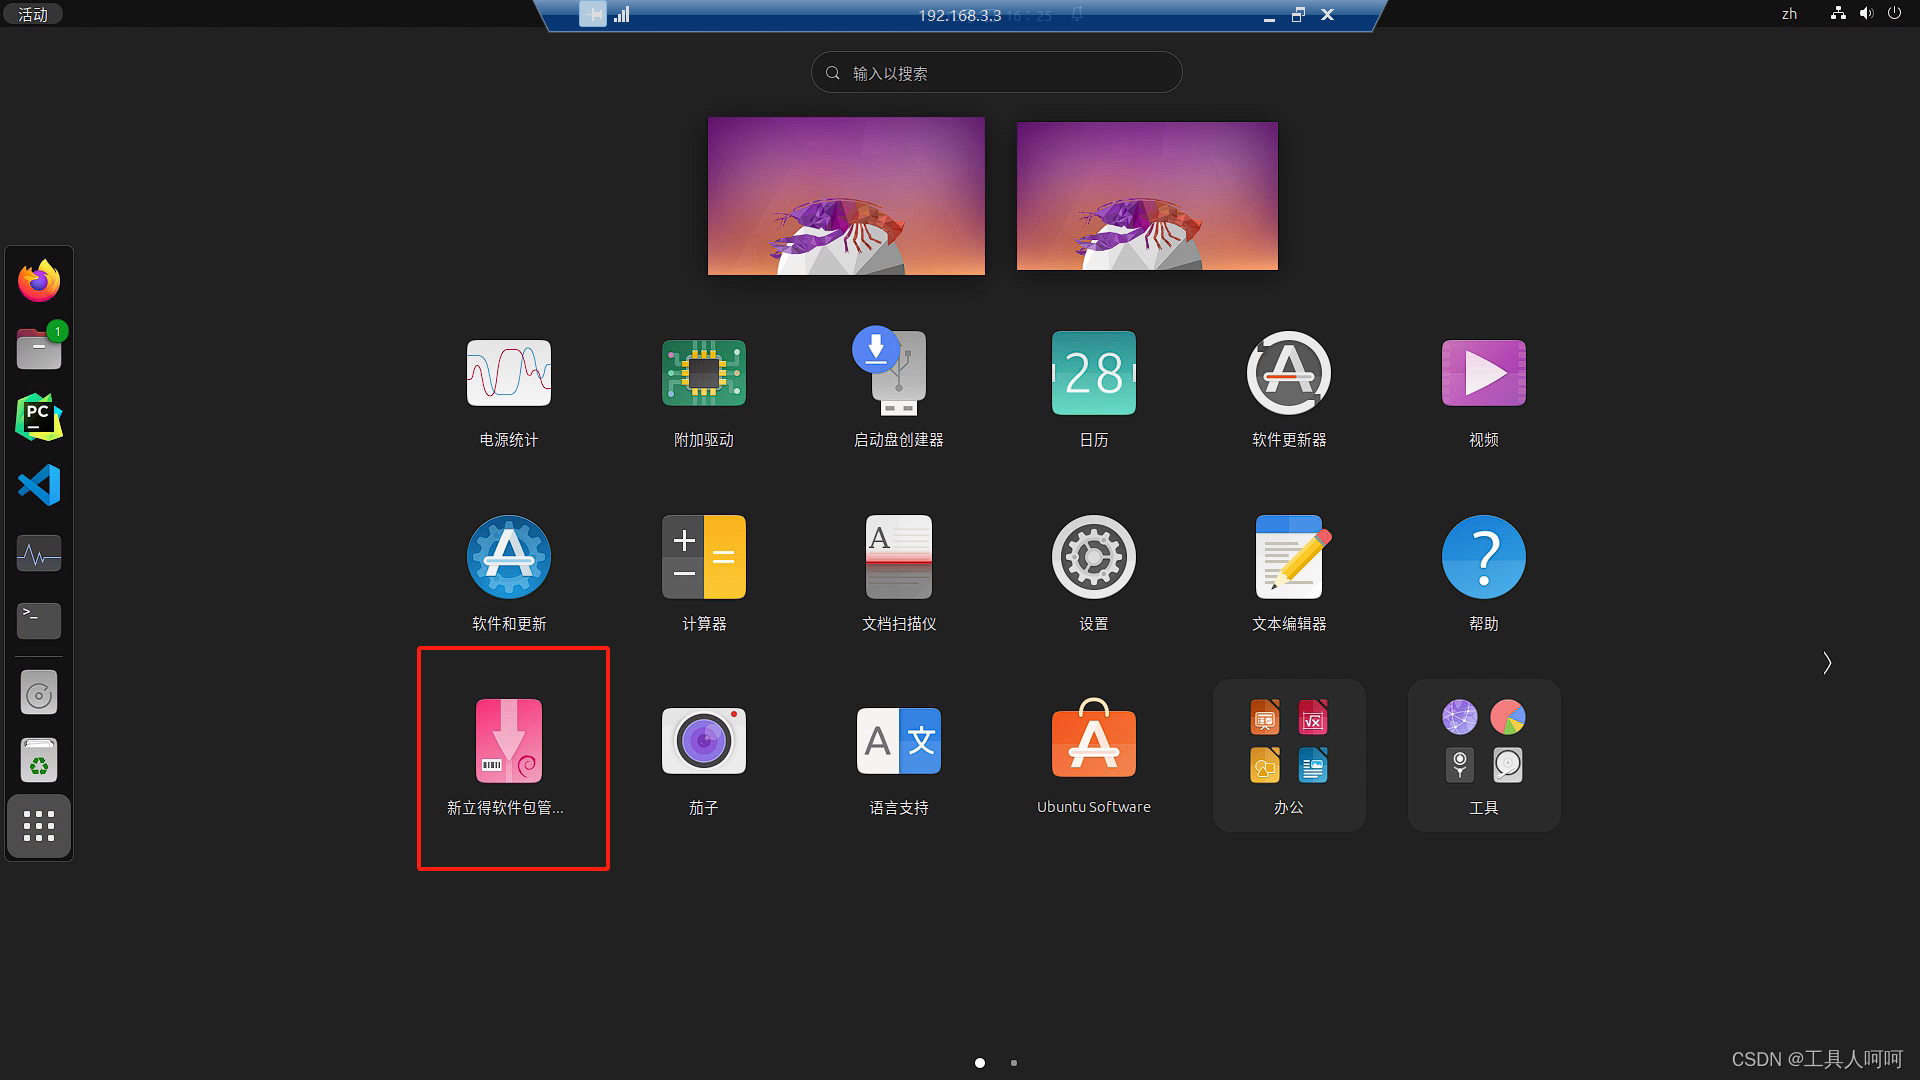The width and height of the screenshot is (1920, 1080).
Task: Launch Synaptic Package Manager (新立得软件包管理器)
Action: (x=508, y=741)
